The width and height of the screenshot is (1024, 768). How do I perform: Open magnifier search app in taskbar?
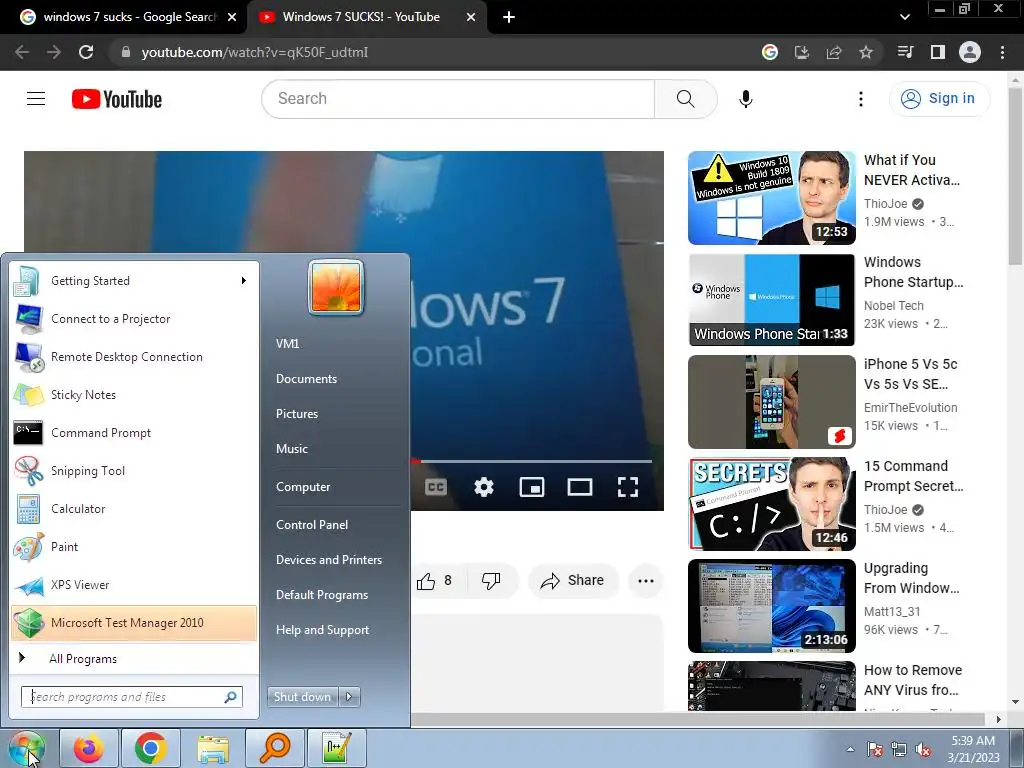click(275, 748)
